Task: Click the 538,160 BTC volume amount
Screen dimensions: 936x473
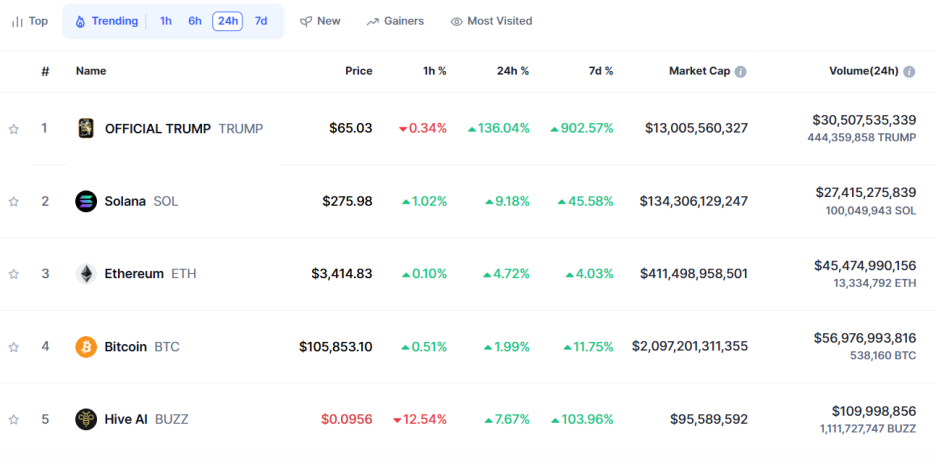Action: pos(883,356)
